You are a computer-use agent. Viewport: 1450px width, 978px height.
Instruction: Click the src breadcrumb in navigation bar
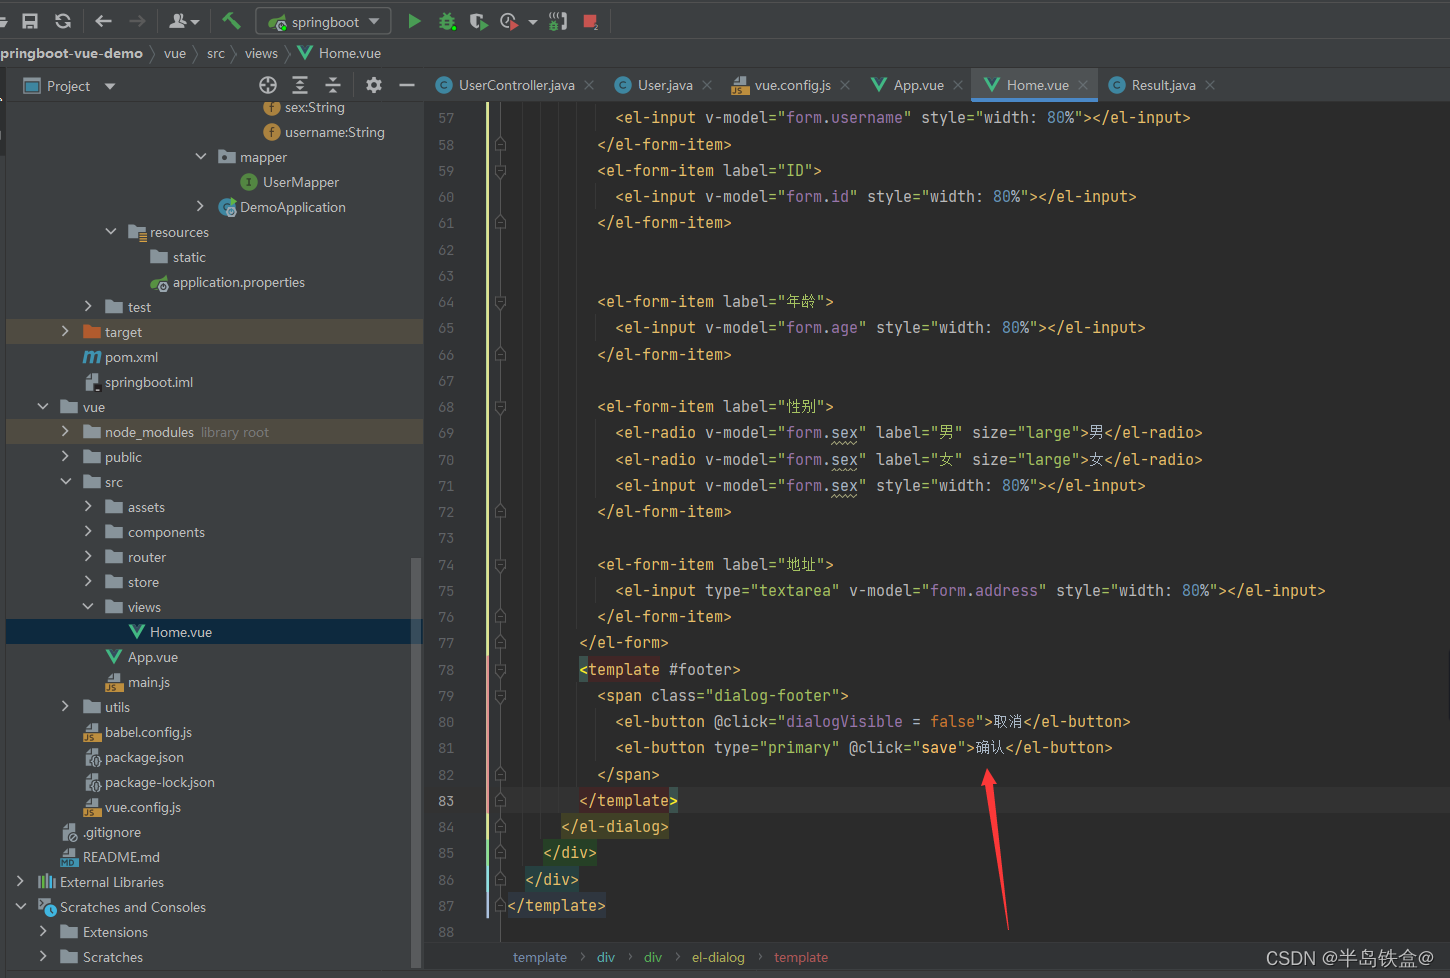[216, 53]
